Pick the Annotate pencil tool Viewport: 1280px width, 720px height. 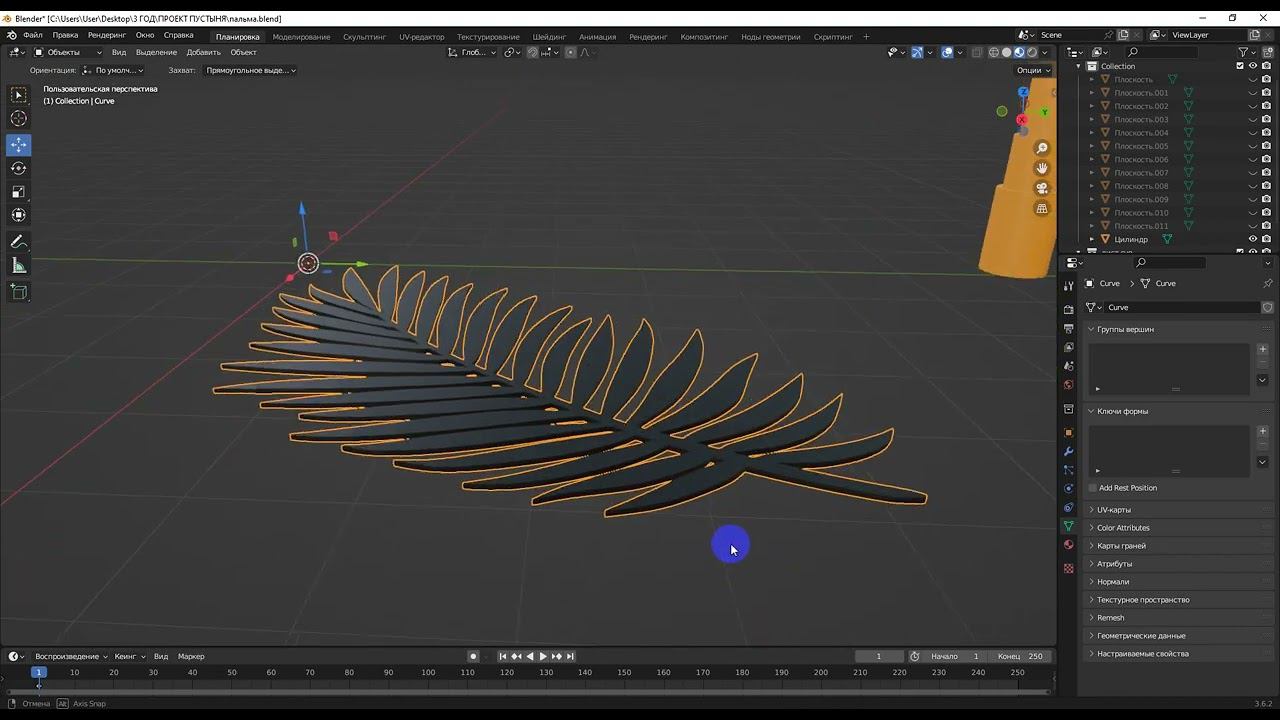coord(19,242)
